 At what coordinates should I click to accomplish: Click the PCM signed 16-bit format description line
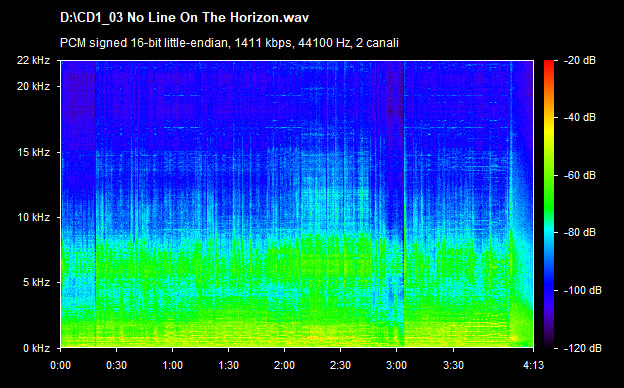(229, 43)
